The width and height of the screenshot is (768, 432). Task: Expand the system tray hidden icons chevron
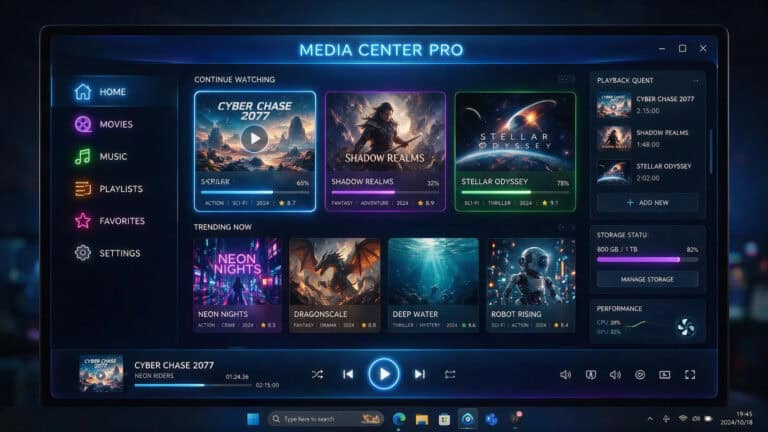point(650,419)
